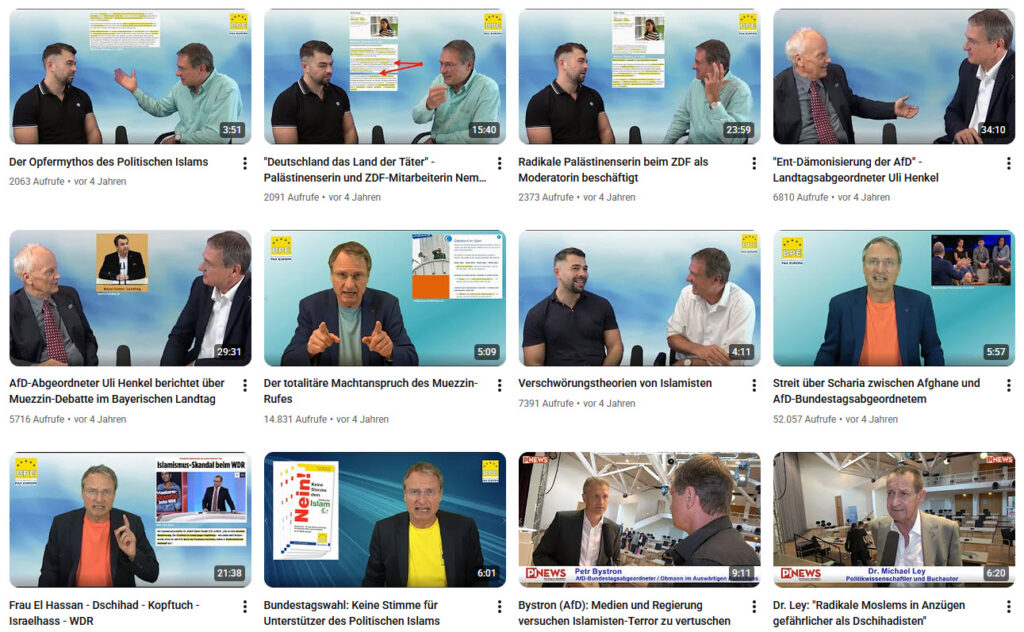Play the 5:09 Muezzin-Rufes video thumbnail

pos(385,298)
